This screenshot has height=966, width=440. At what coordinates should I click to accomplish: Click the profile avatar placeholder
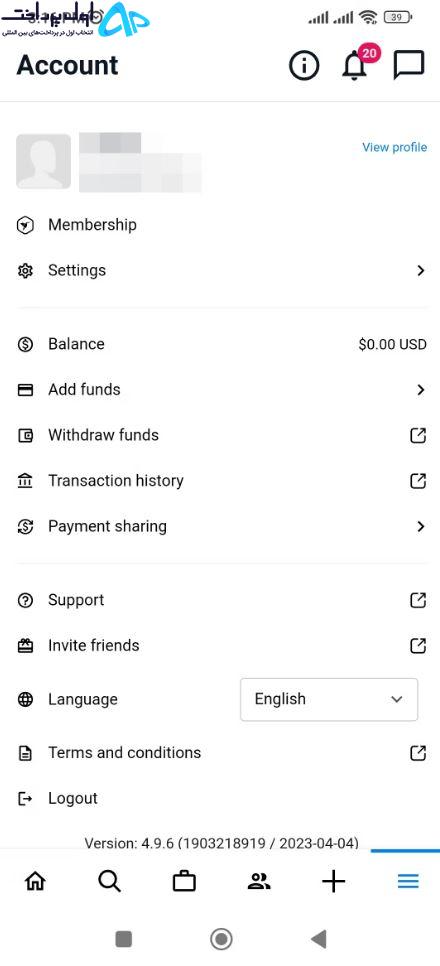43,161
